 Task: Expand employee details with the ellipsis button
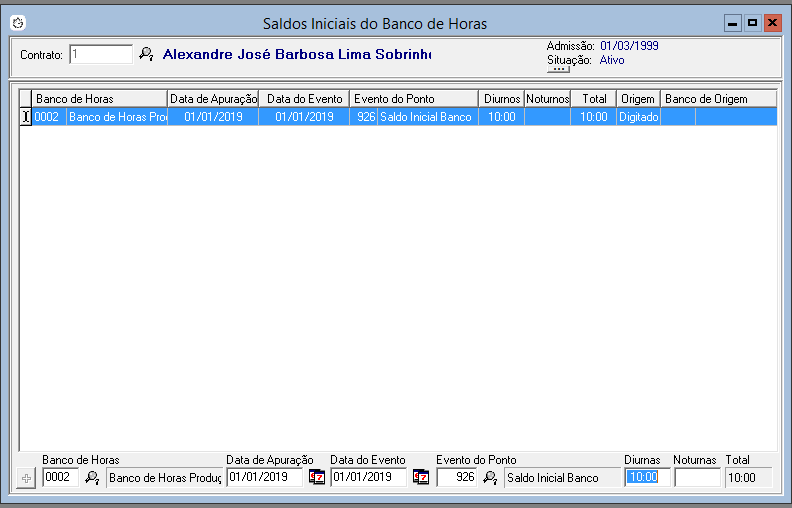[558, 69]
